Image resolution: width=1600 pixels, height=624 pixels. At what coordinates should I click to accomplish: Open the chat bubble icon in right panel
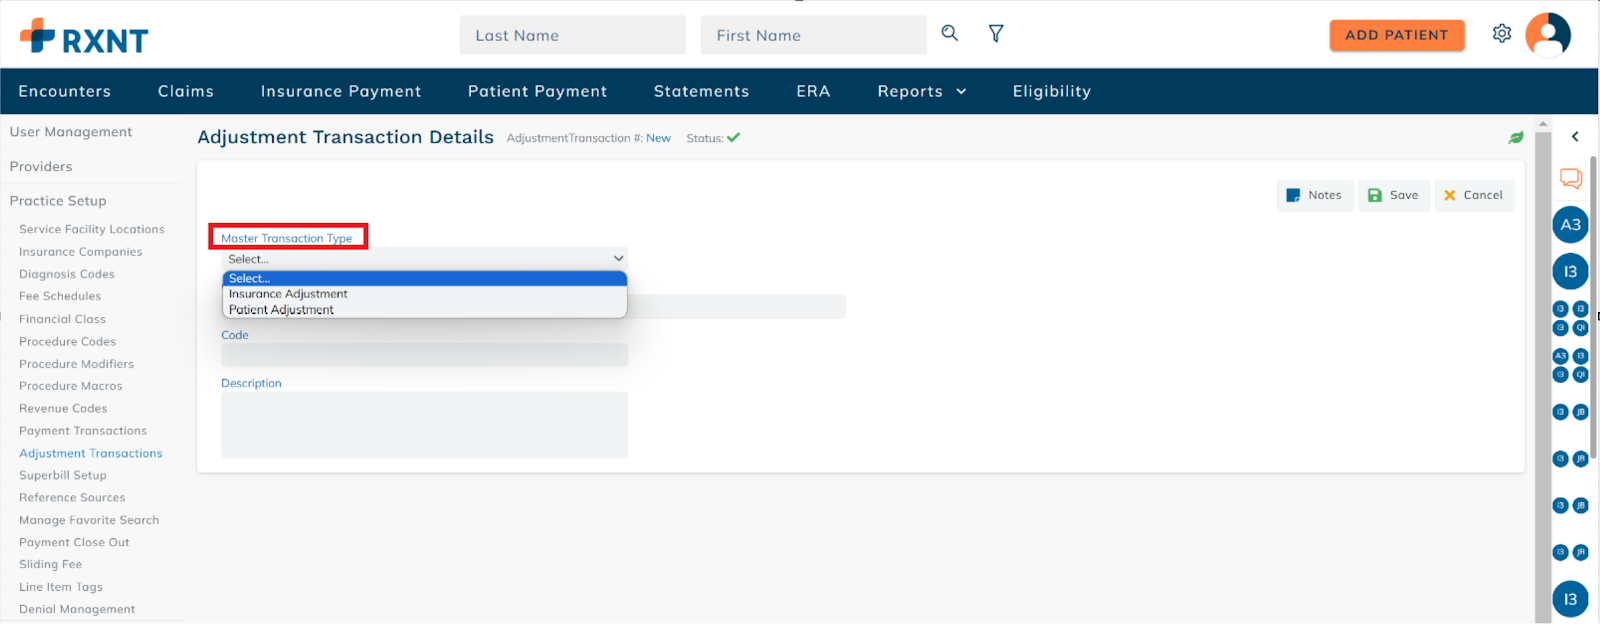tap(1570, 179)
